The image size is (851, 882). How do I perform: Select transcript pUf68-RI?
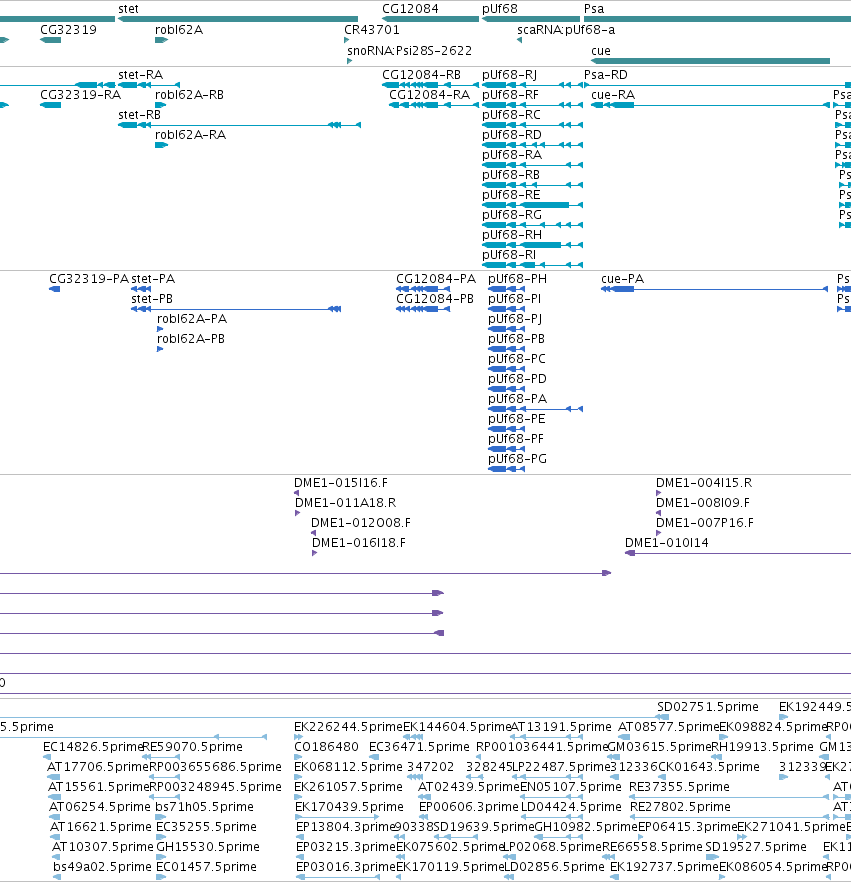pos(509,255)
